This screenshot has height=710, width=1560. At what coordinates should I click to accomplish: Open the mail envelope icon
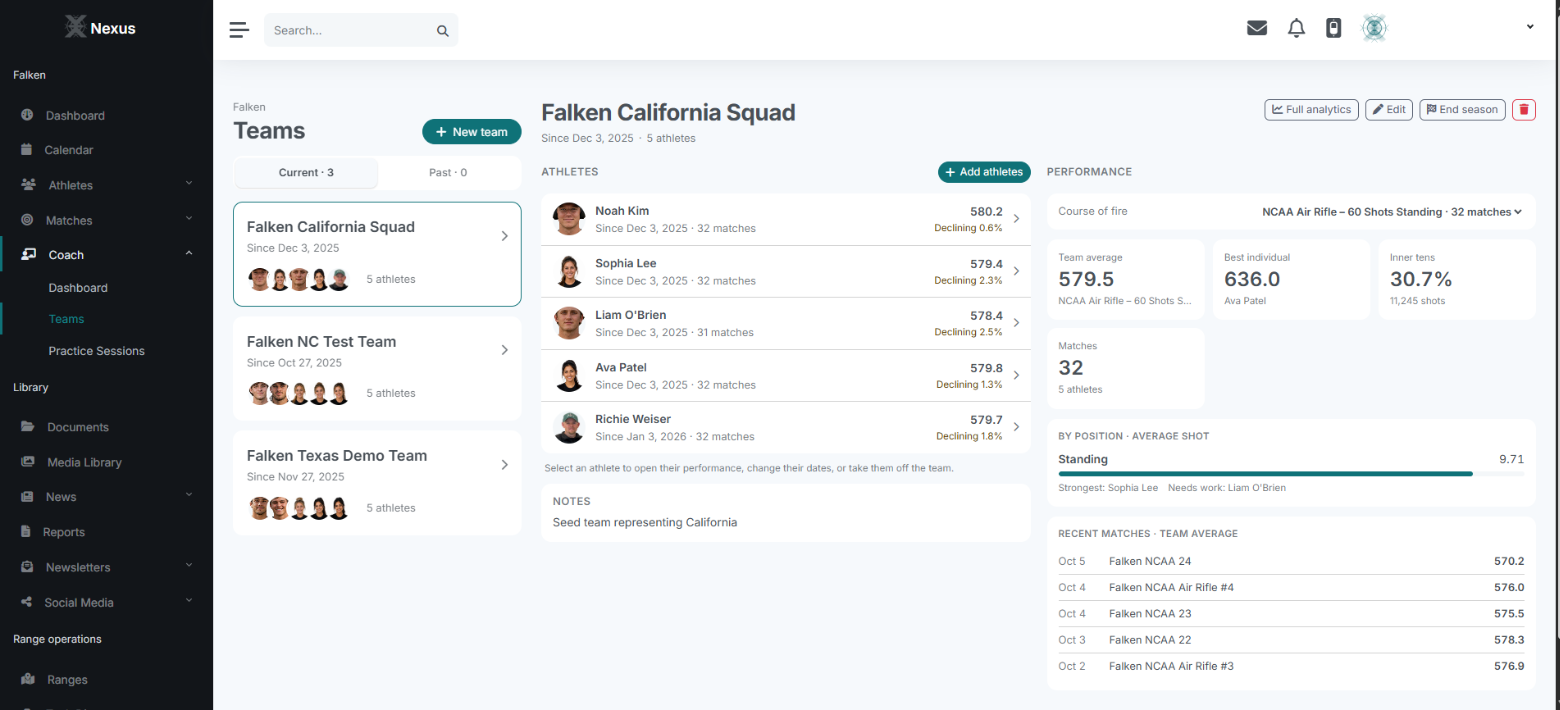[1257, 28]
